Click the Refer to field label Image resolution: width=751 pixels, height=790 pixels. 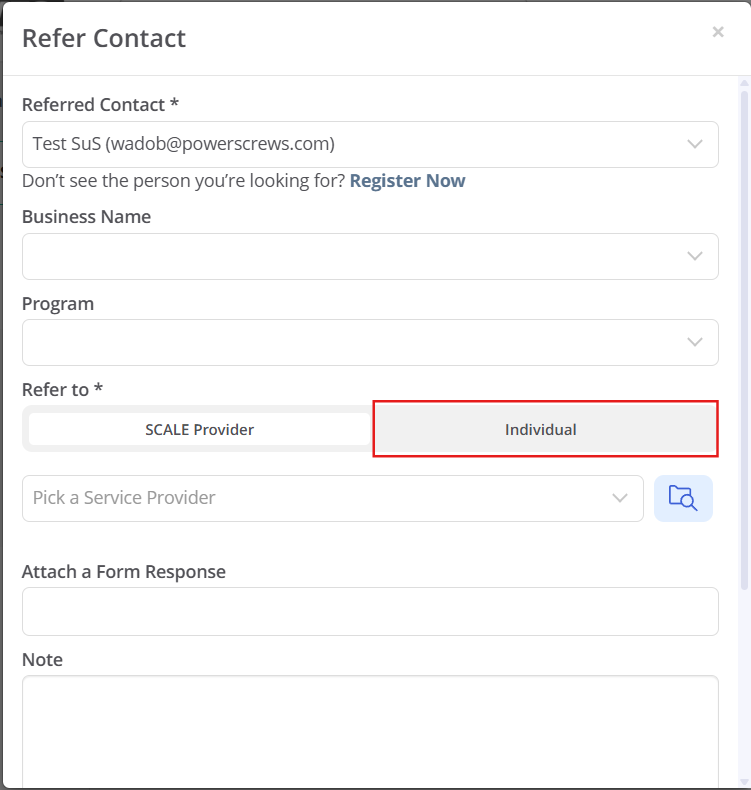pyautogui.click(x=62, y=389)
